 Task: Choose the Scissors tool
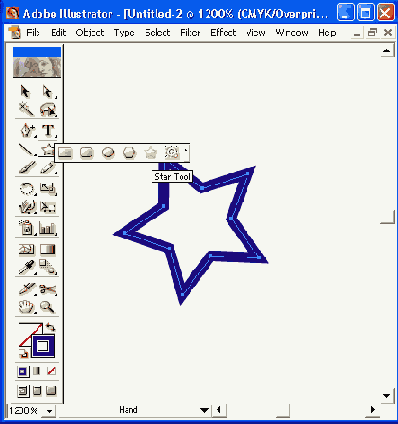click(x=48, y=288)
